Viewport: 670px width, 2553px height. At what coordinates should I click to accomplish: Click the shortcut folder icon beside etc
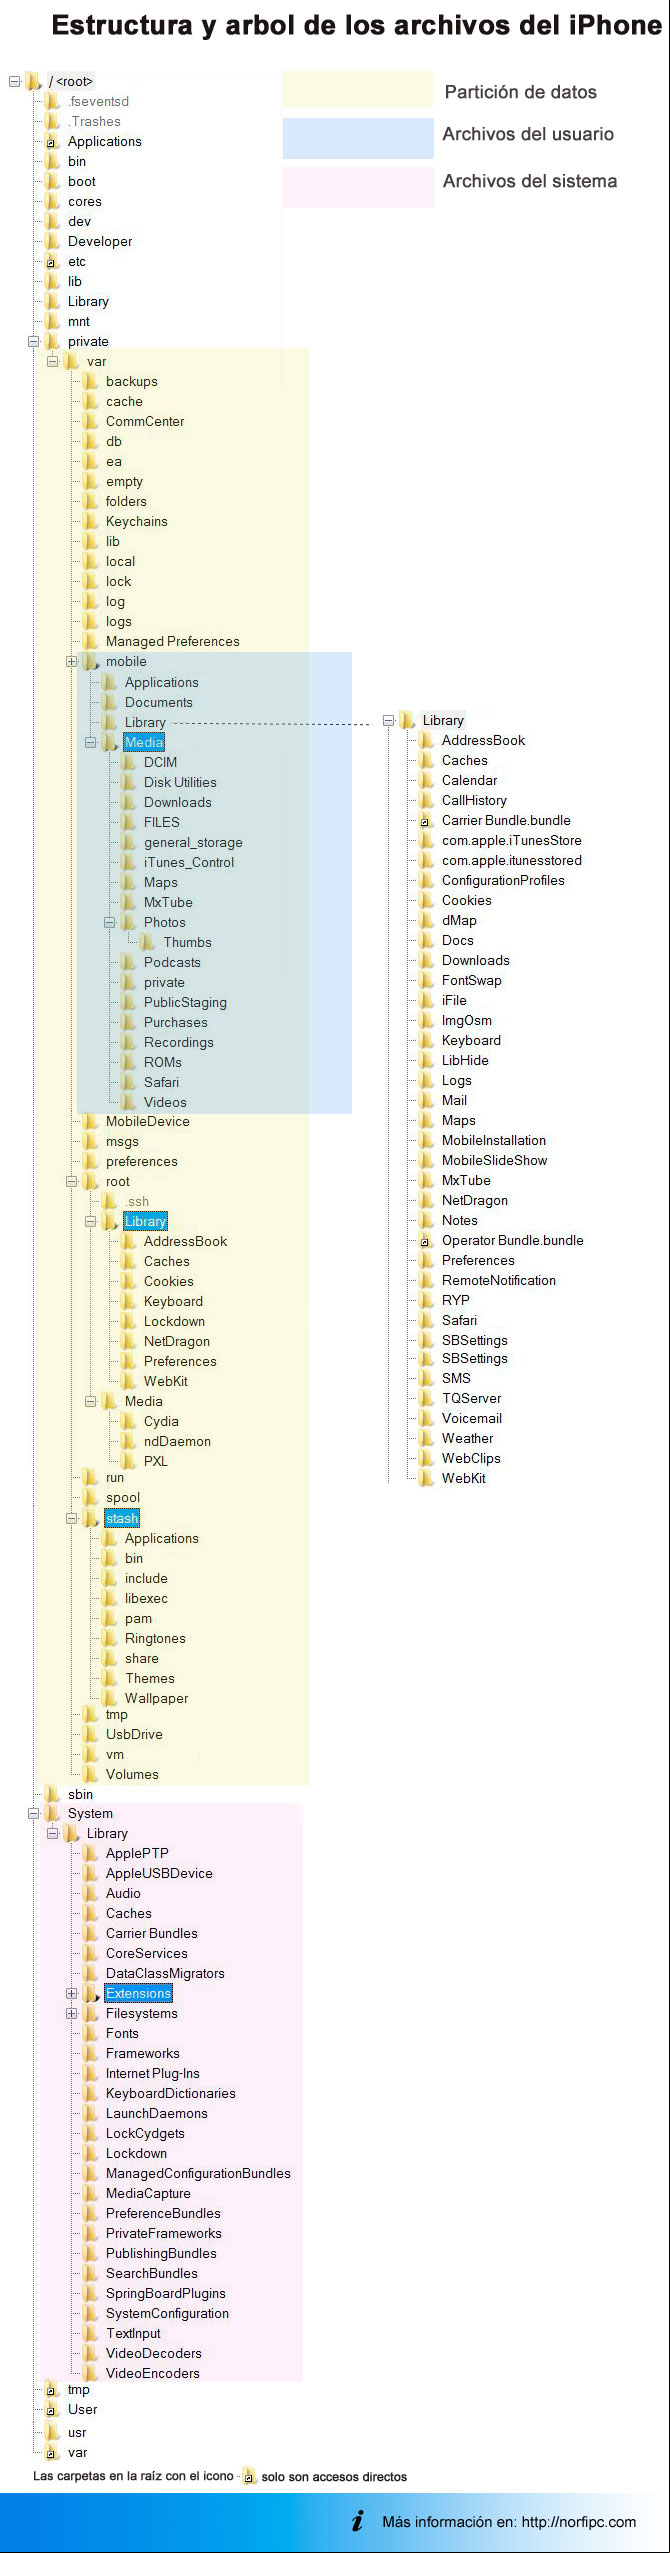point(52,261)
